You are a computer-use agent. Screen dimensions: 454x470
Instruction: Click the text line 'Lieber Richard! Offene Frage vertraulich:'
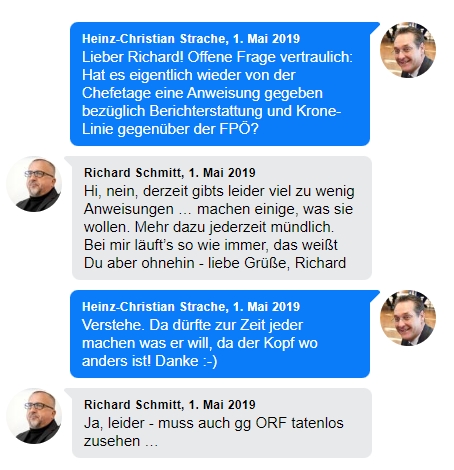tap(217, 57)
